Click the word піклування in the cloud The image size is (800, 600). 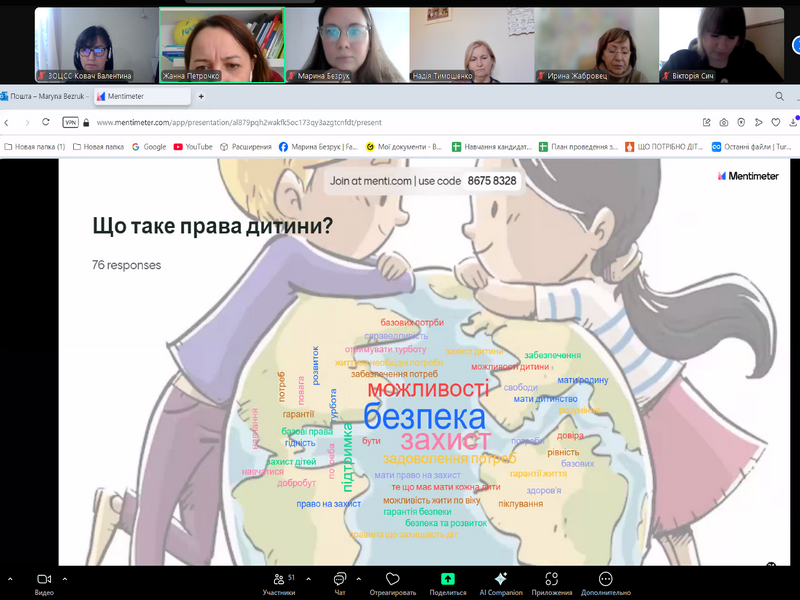coord(520,504)
